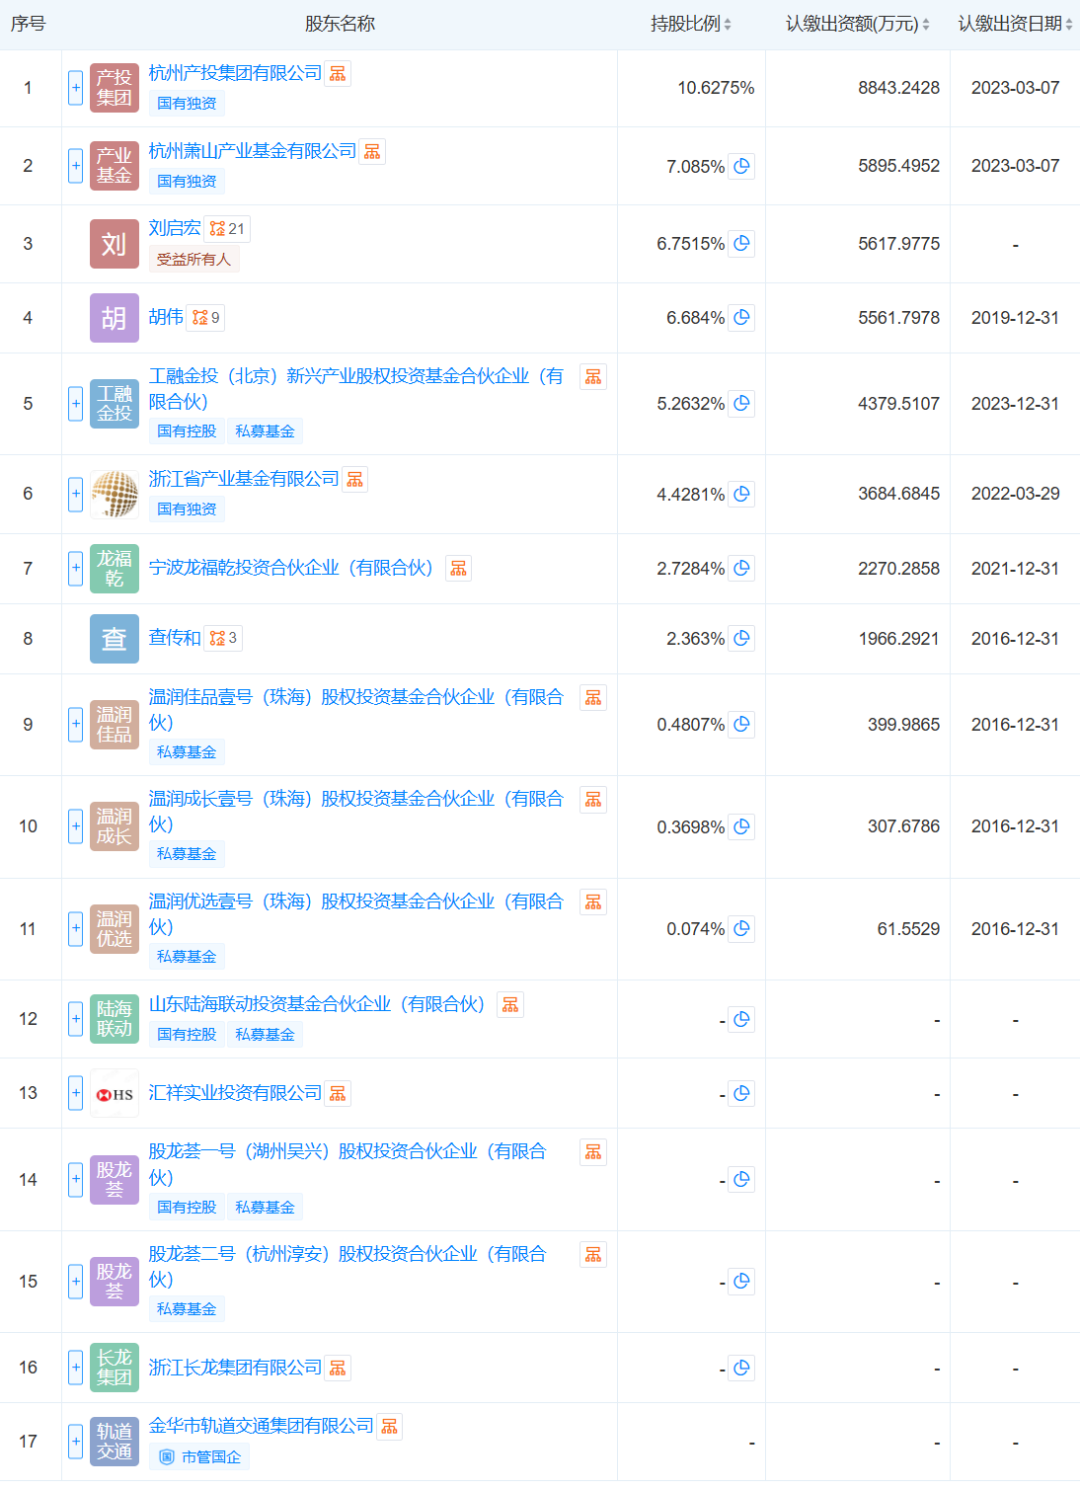Open equity structure icon for 浙江省产业基金有限公司
The height and width of the screenshot is (1489, 1080).
355,480
